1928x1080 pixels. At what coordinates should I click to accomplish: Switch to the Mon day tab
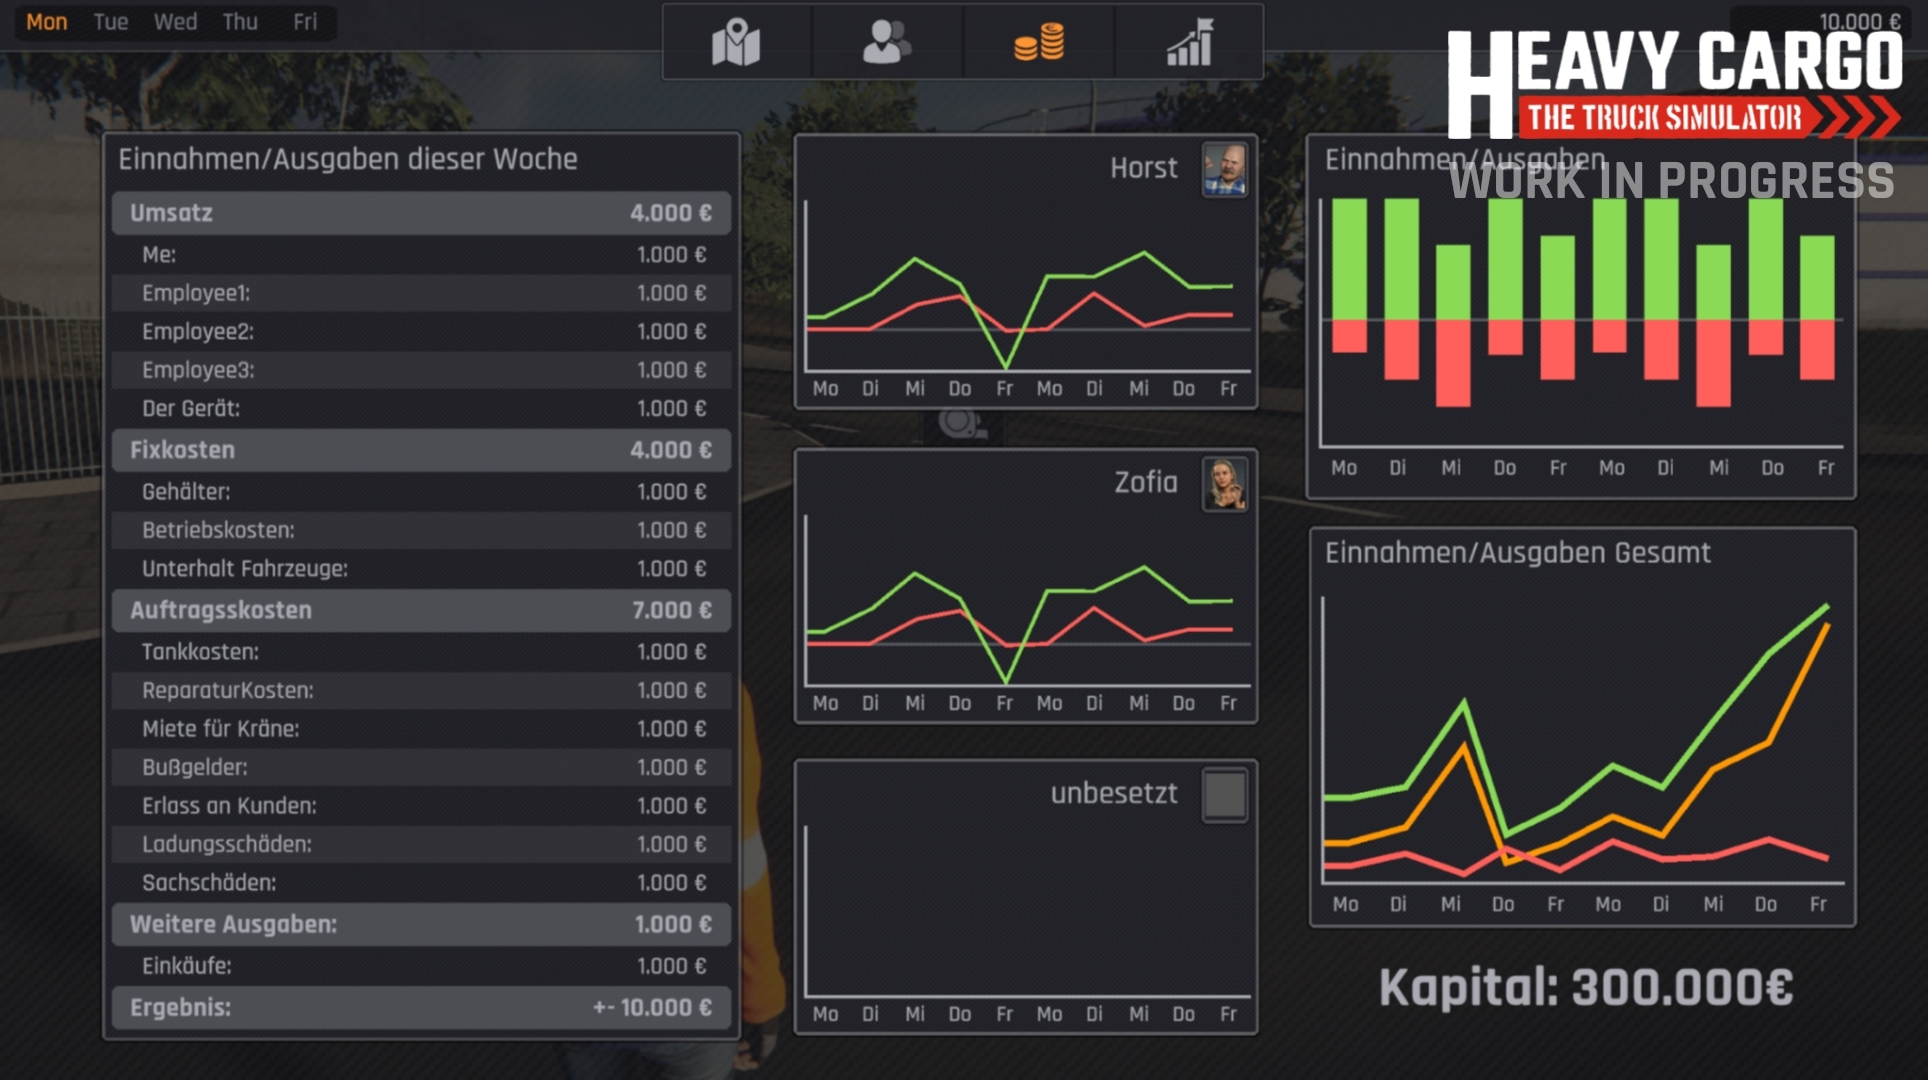pyautogui.click(x=46, y=22)
